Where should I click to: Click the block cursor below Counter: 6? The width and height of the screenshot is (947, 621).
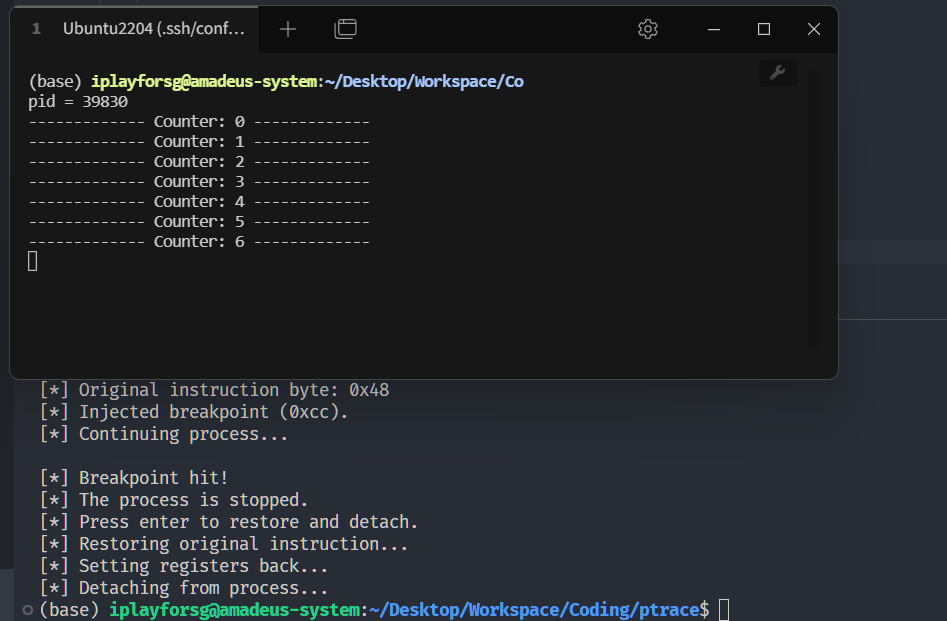(x=33, y=262)
